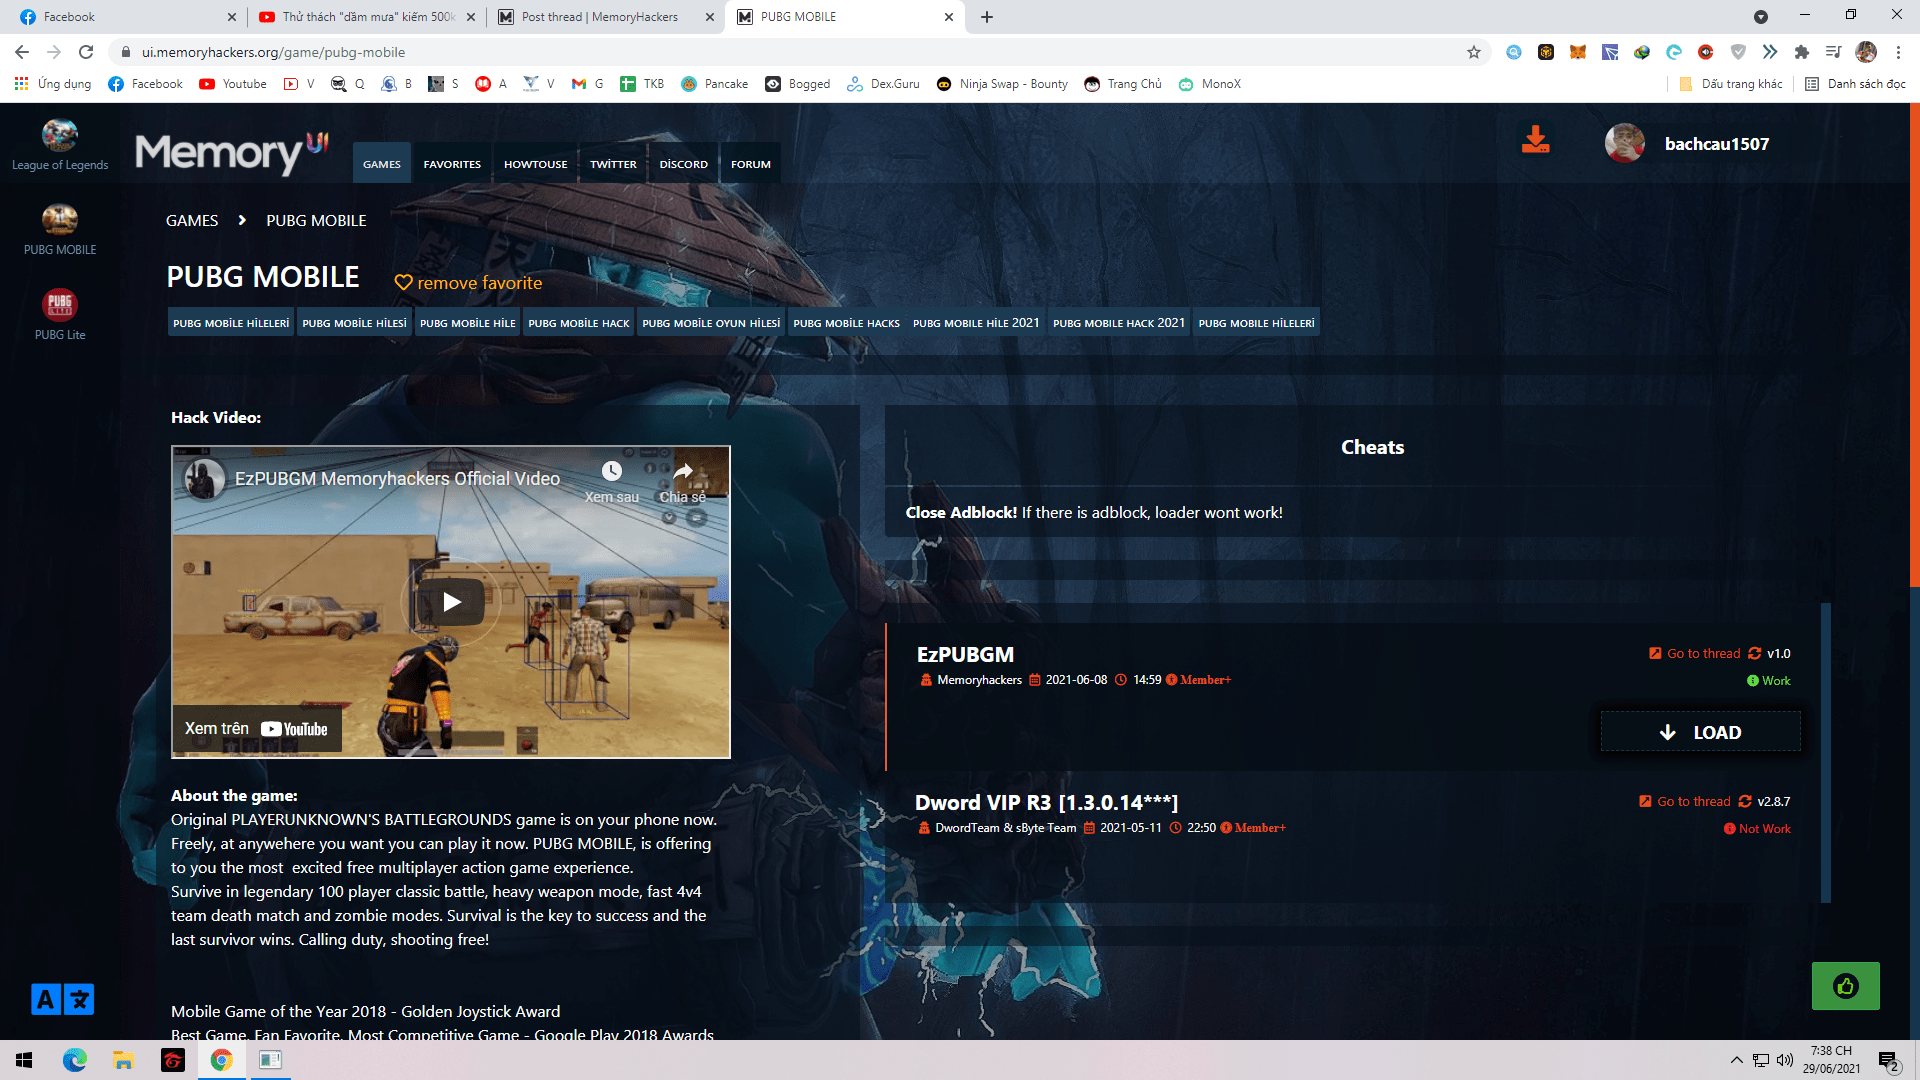This screenshot has height=1080, width=1920.
Task: Open Youtube bookmark
Action: click(x=233, y=84)
